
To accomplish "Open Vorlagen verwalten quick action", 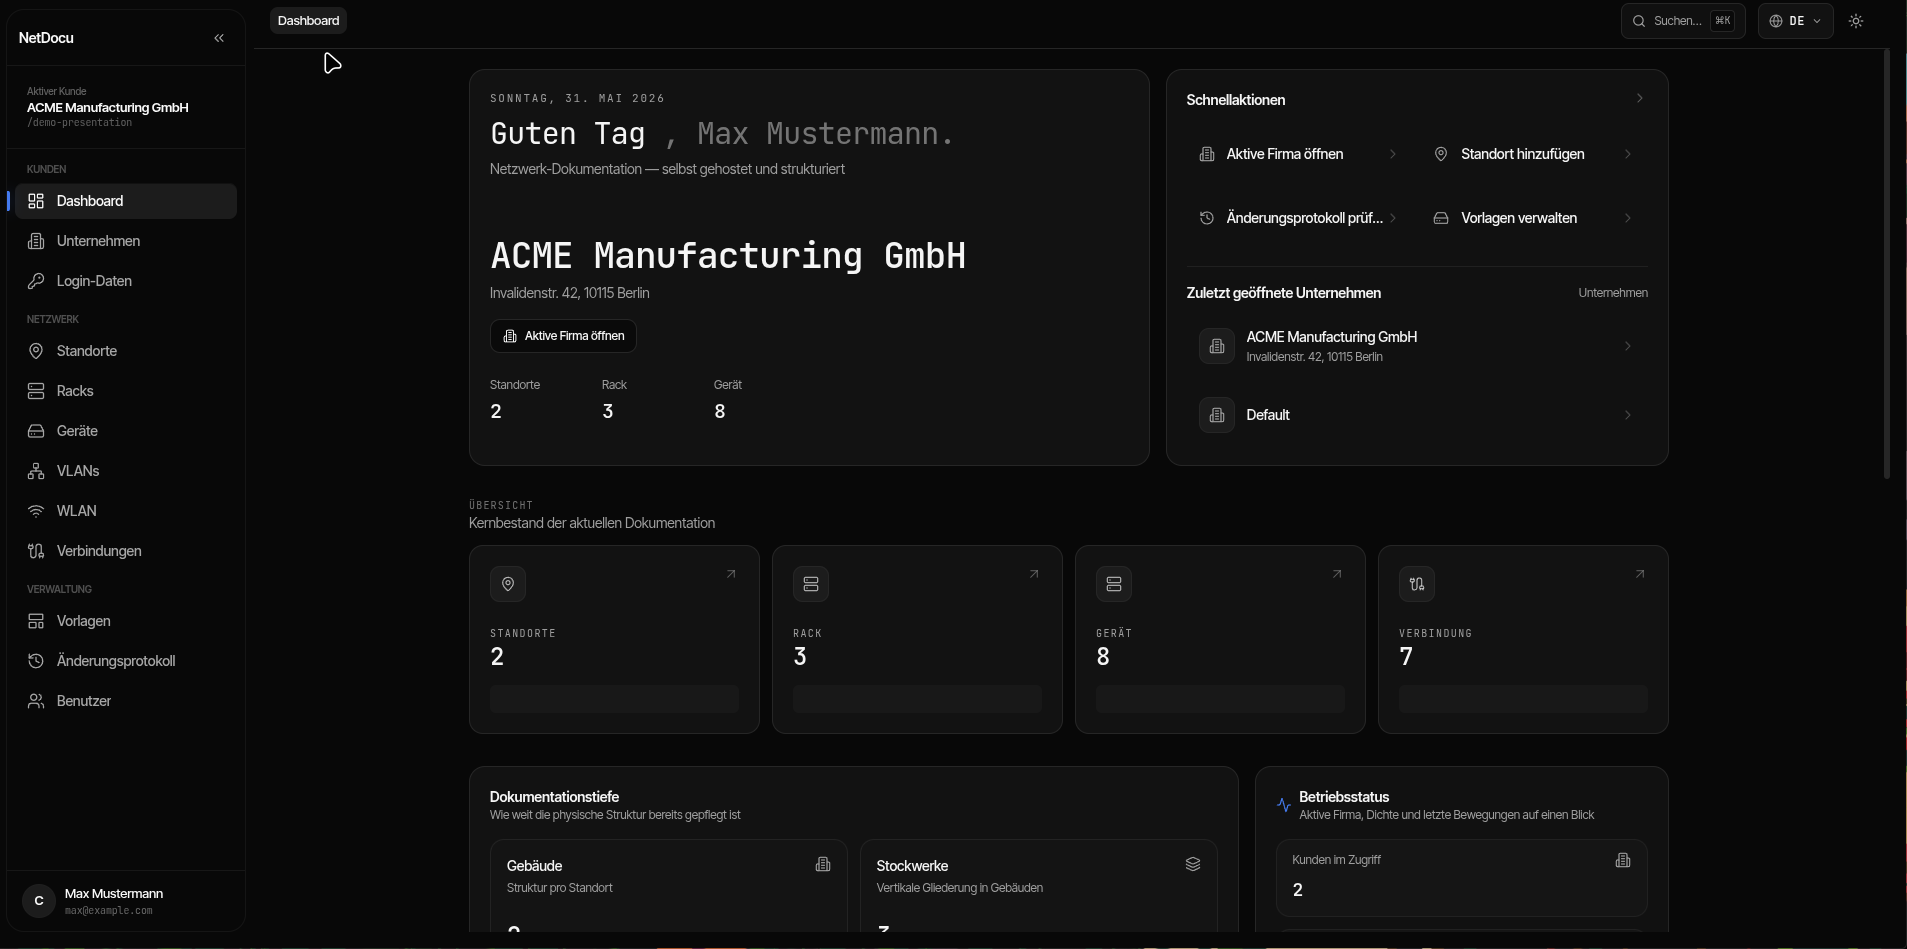I will [1534, 218].
